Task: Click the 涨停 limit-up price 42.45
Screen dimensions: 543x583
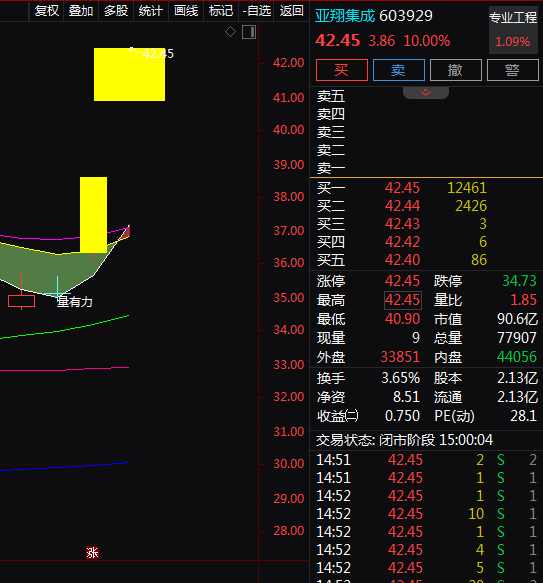Action: pyautogui.click(x=402, y=281)
